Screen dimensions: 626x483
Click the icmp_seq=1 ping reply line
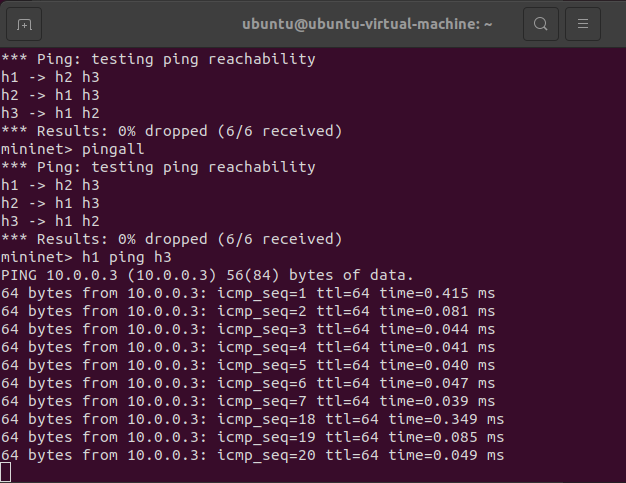click(248, 293)
